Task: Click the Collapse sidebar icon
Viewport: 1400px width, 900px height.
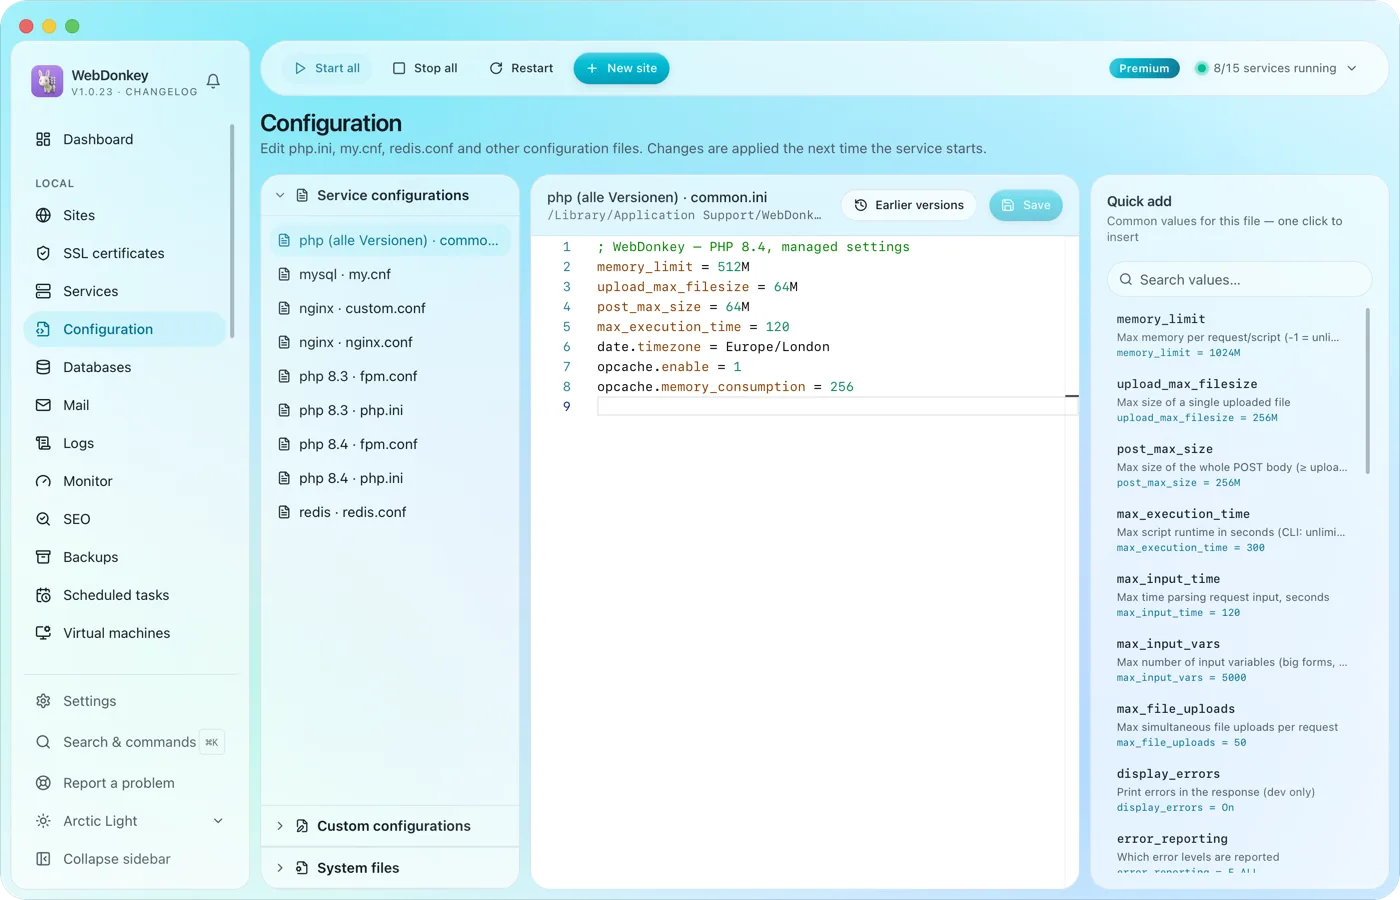Action: click(43, 859)
